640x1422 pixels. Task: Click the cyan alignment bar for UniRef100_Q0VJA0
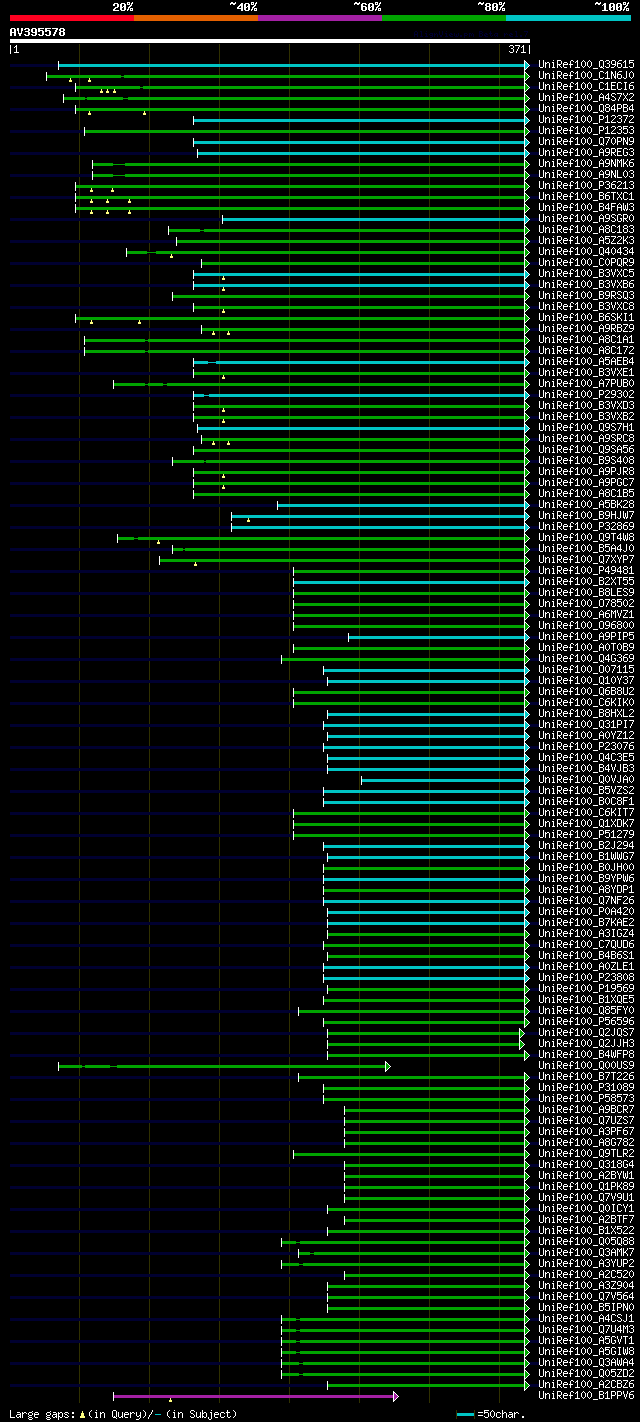tap(445, 779)
